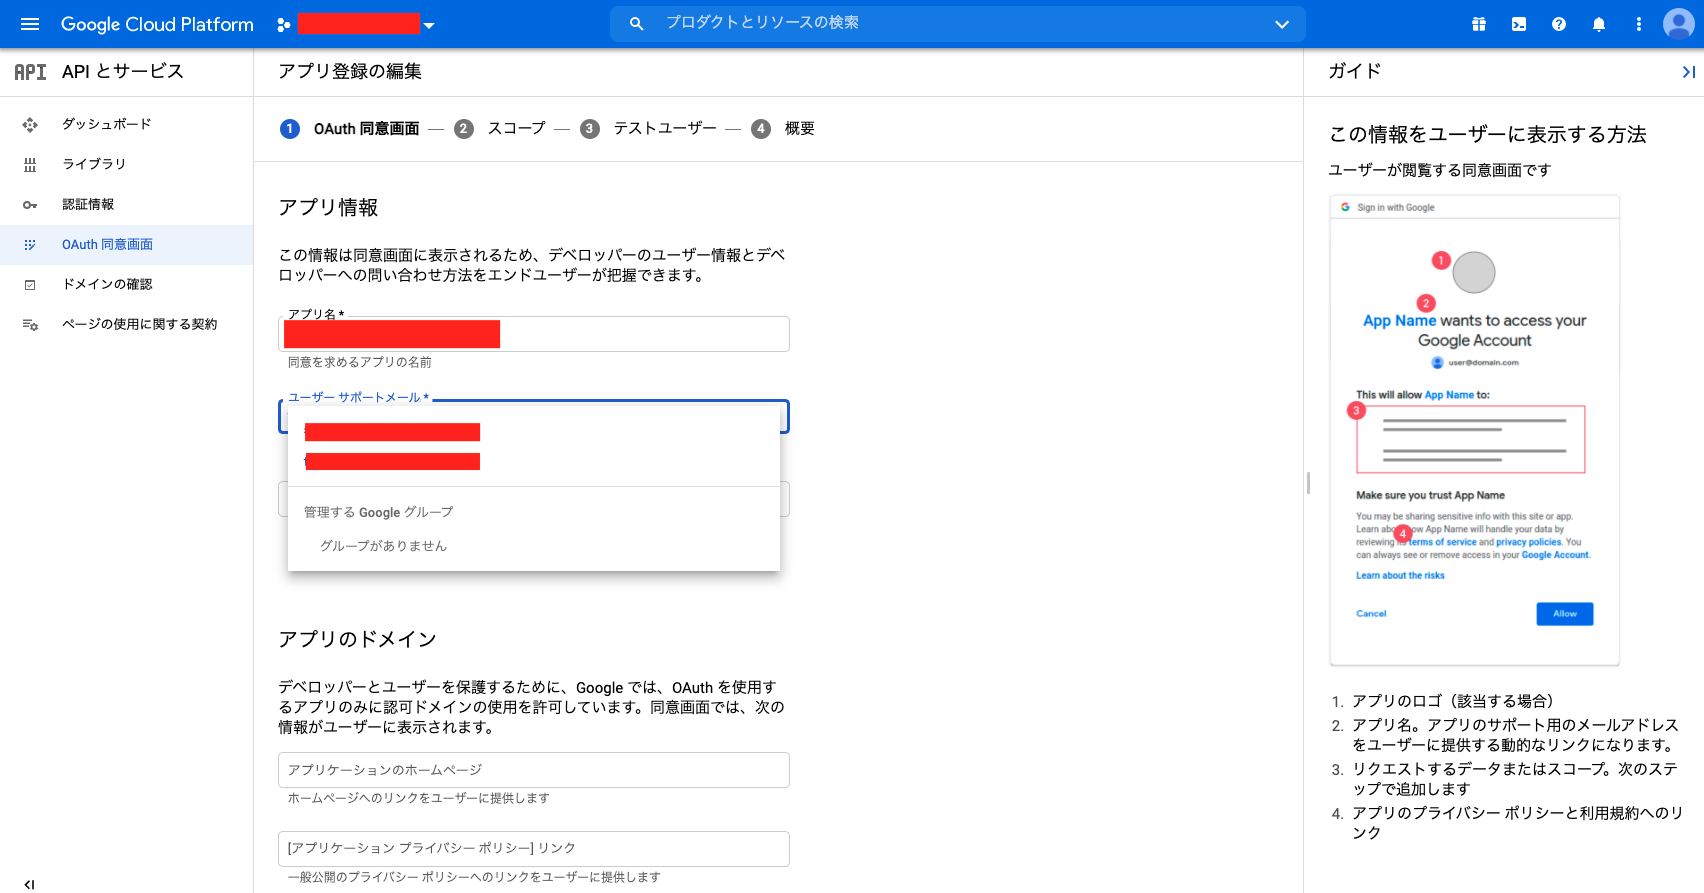Expand the search bar chevron
This screenshot has width=1704, height=893.
tap(1282, 24)
